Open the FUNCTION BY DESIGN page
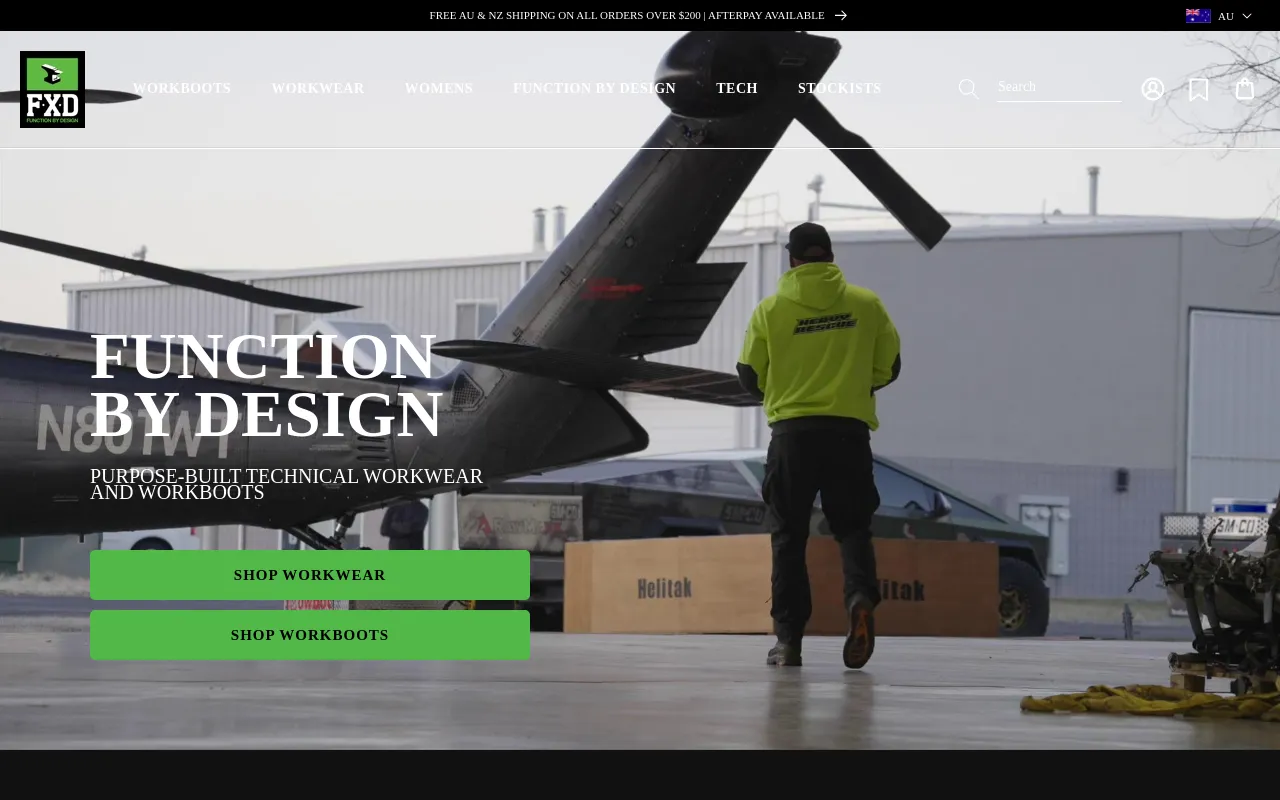The height and width of the screenshot is (800, 1280). point(594,88)
